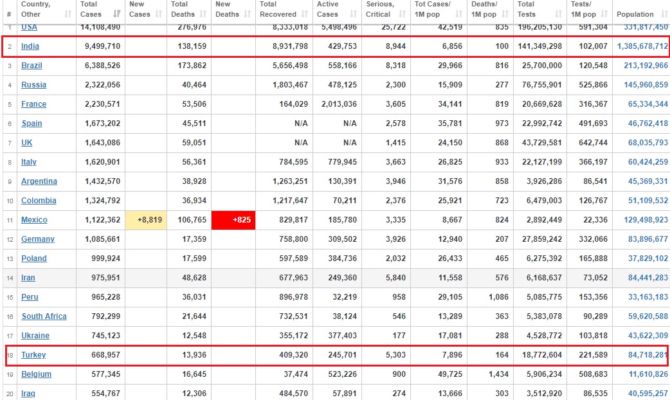Sort by Deaths/1M pop column arrows
Image resolution: width=670 pixels, height=400 pixels.
click(505, 14)
